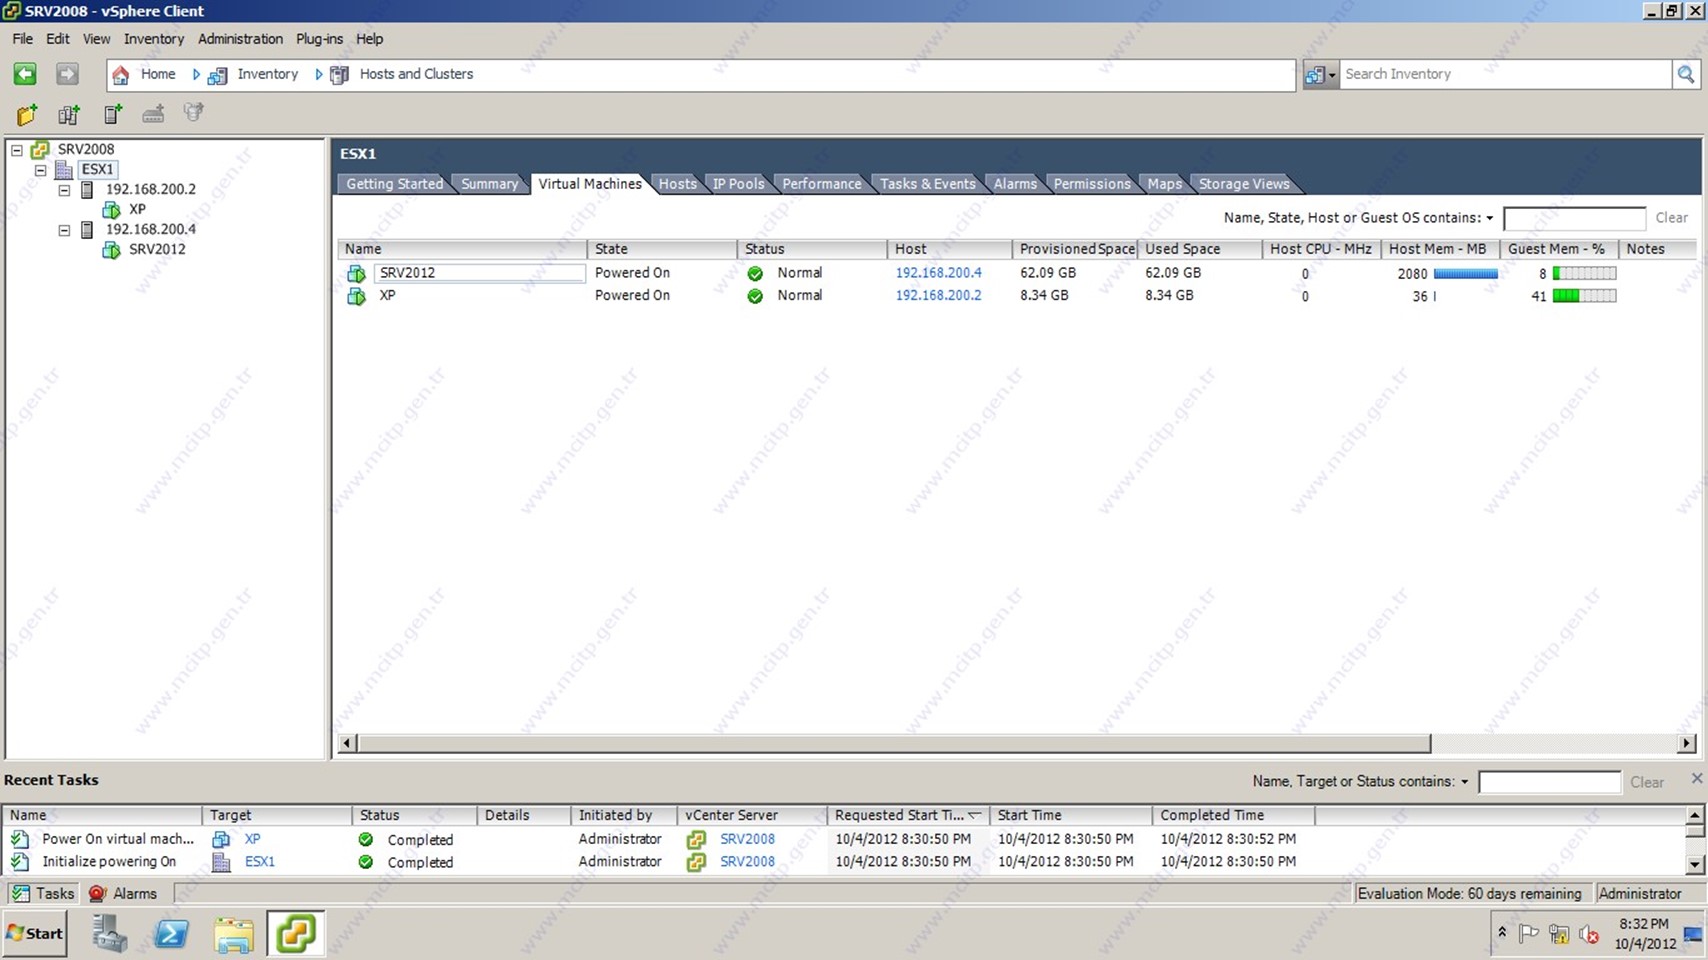Open the Plug-ins menu
This screenshot has width=1708, height=960.
[319, 39]
